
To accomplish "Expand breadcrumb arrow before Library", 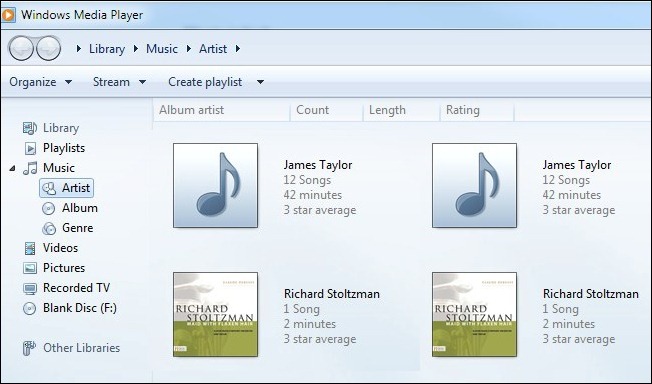I will [x=79, y=49].
